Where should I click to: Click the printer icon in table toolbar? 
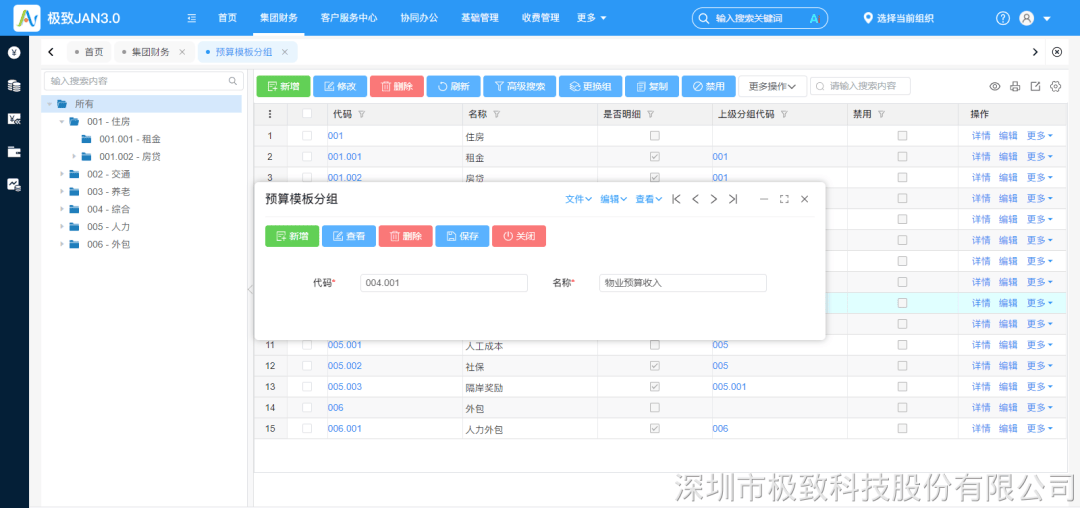pos(1015,86)
